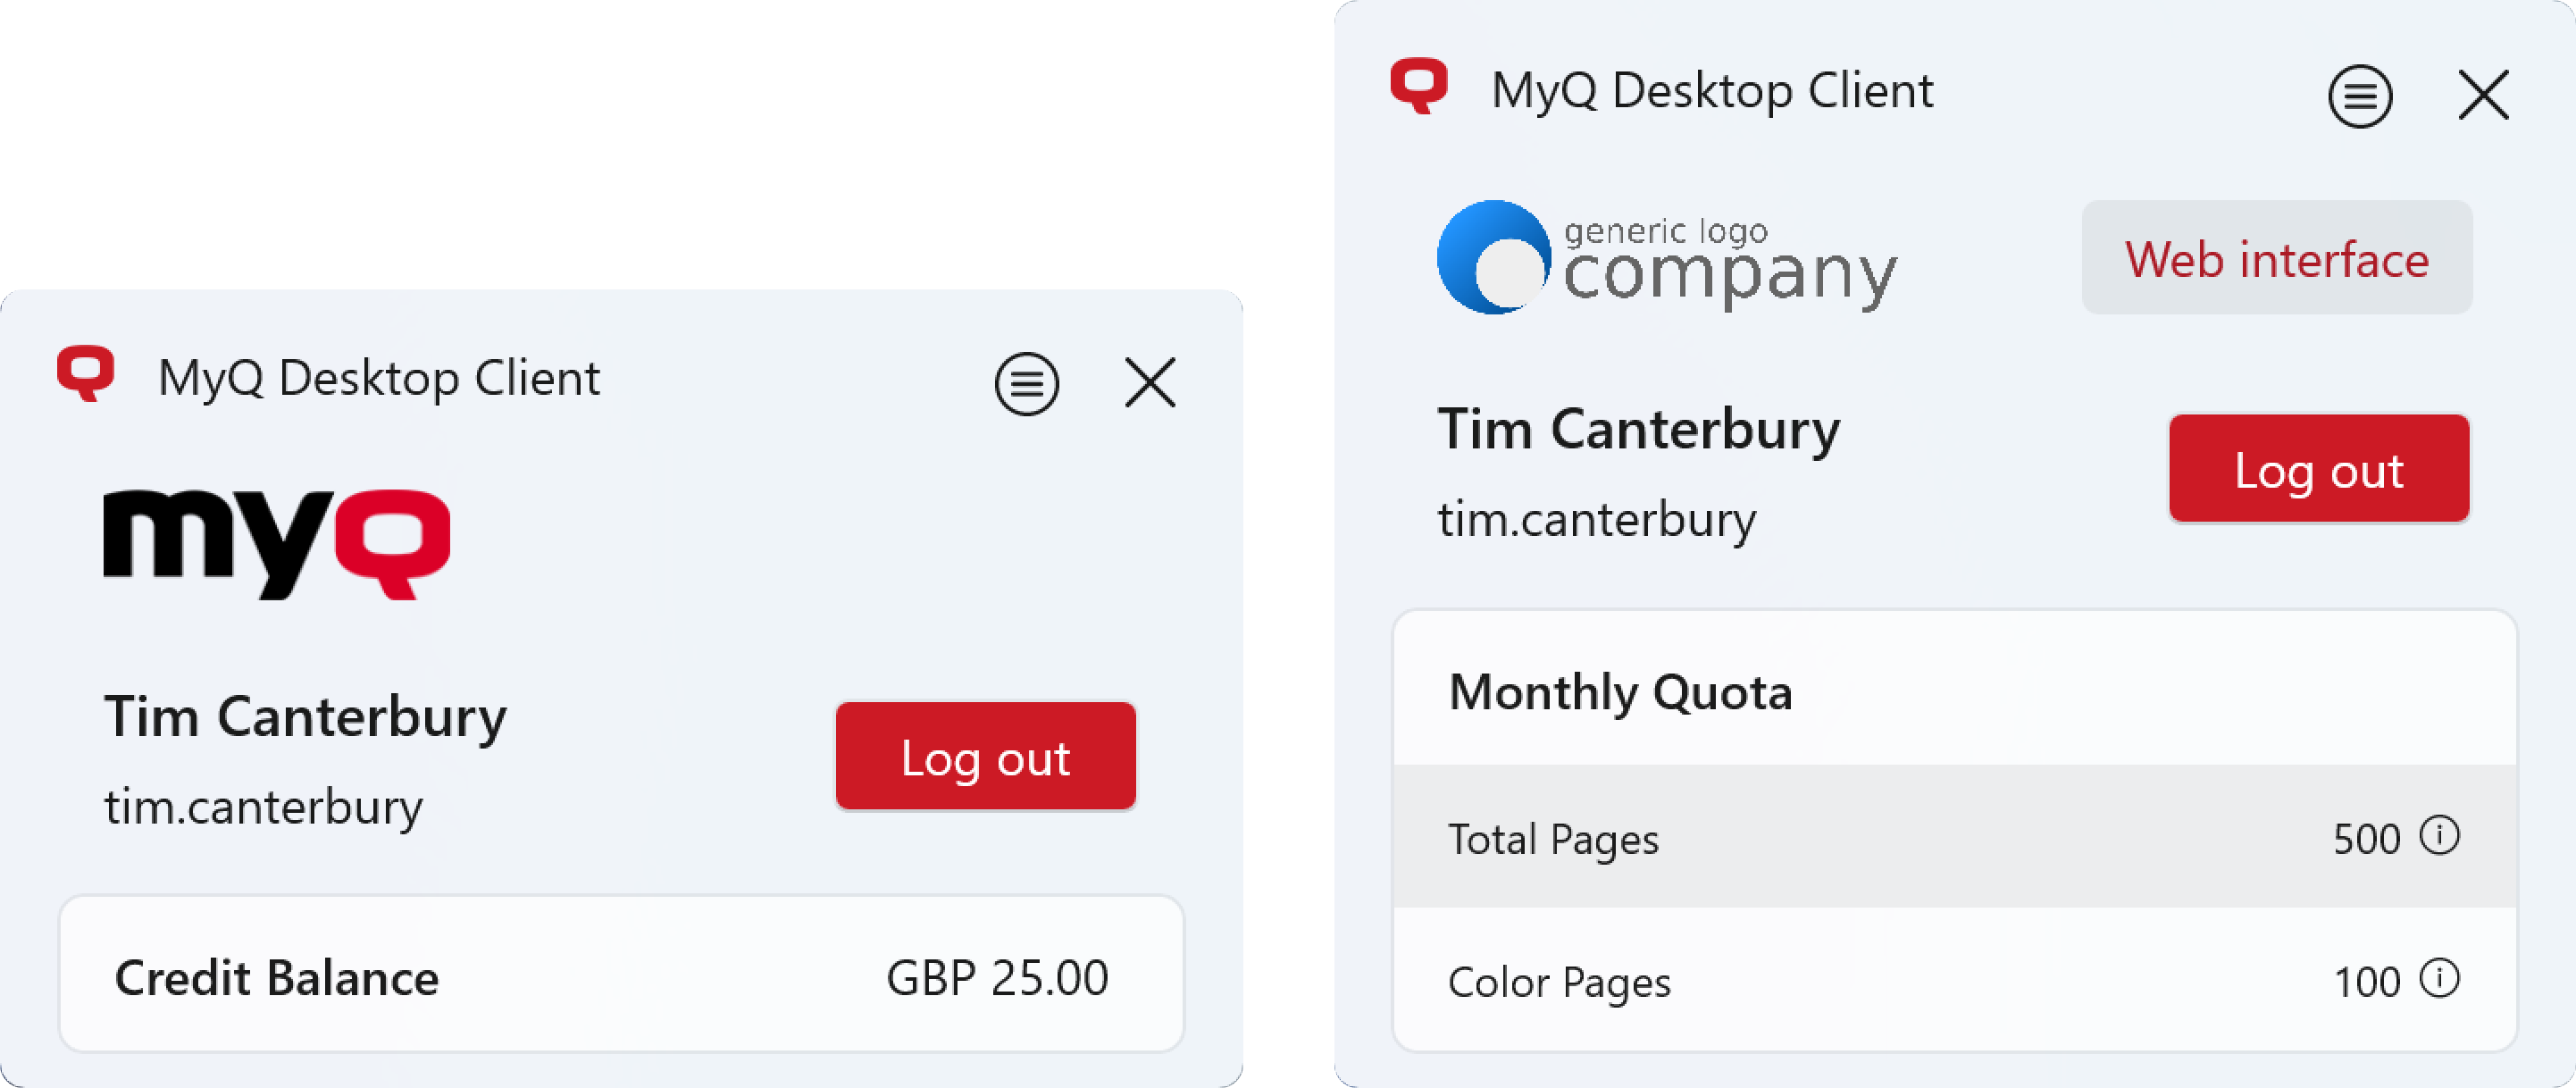Image resolution: width=2576 pixels, height=1088 pixels.
Task: Click the info icon next to Total Pages
Action: pos(2440,838)
